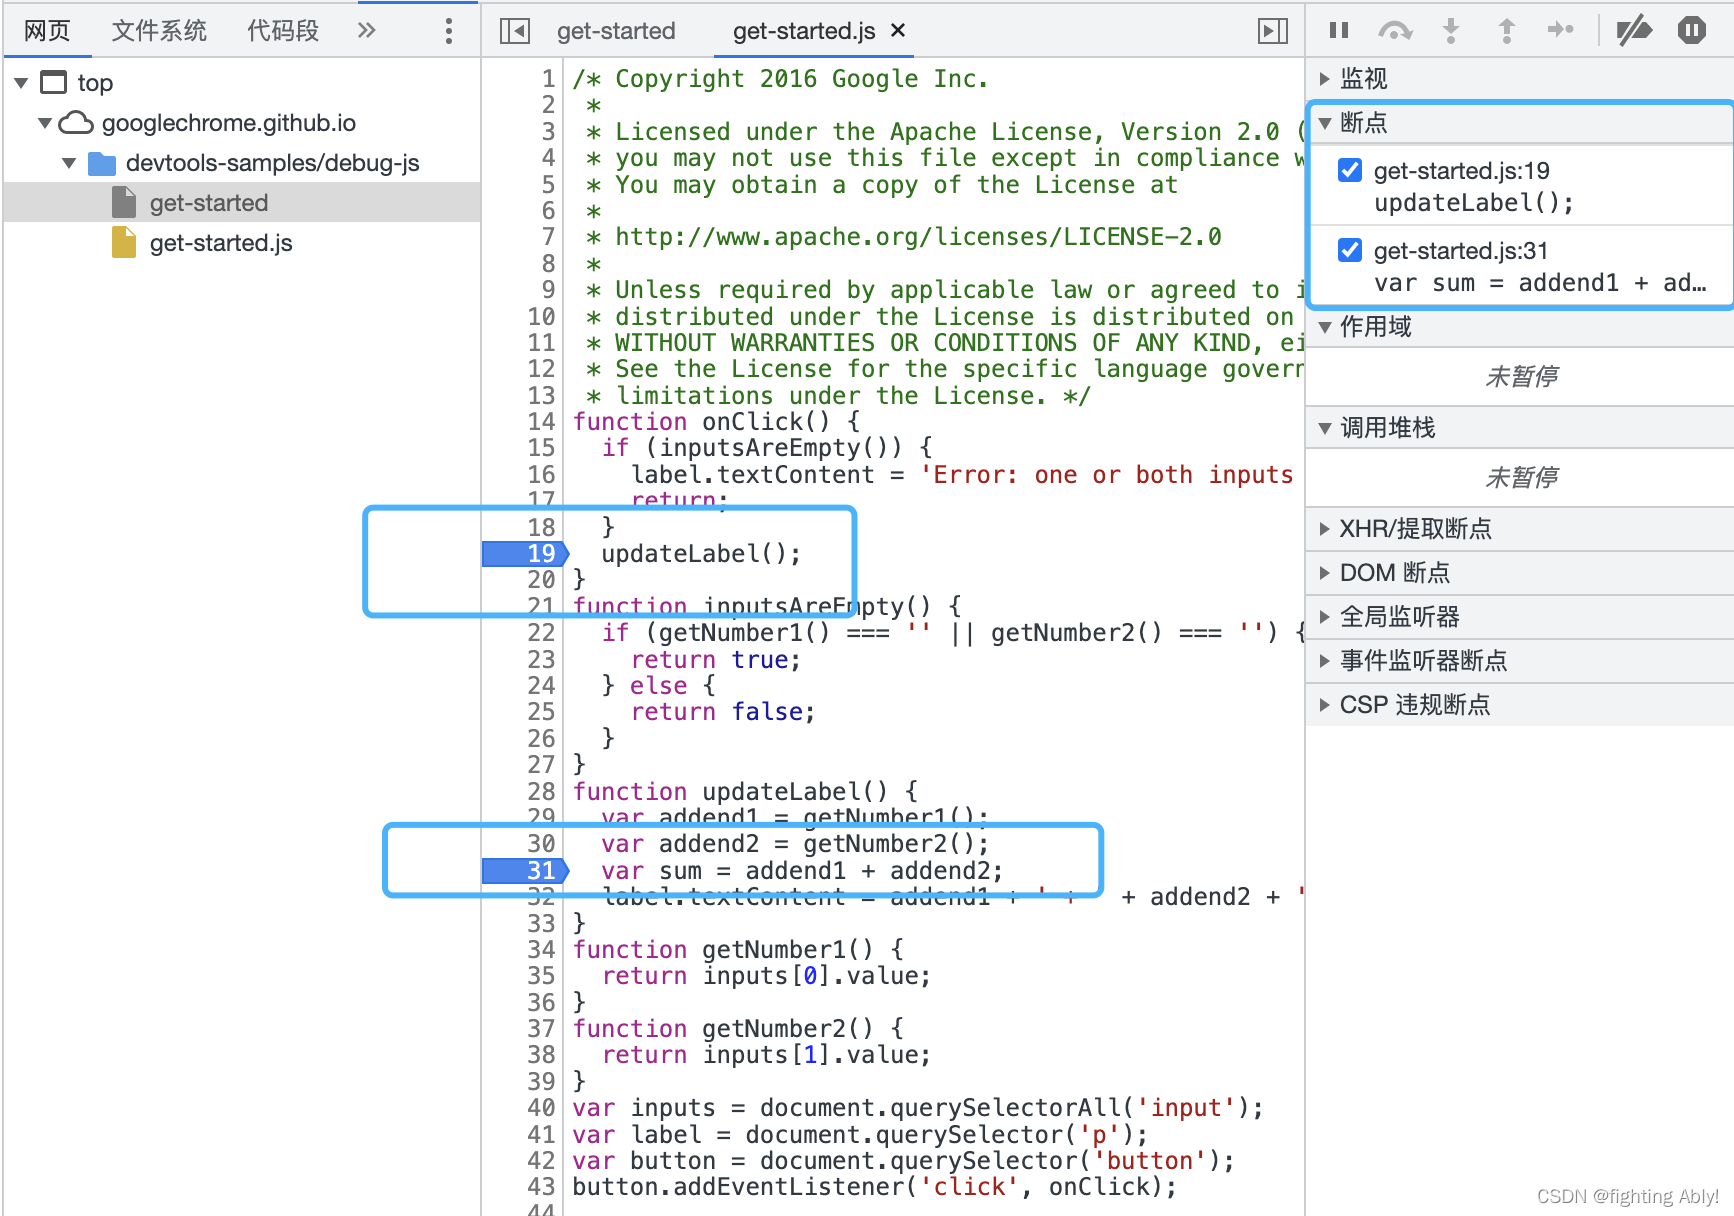Image resolution: width=1734 pixels, height=1216 pixels.
Task: Click the get-started.js file icon
Action: (x=124, y=243)
